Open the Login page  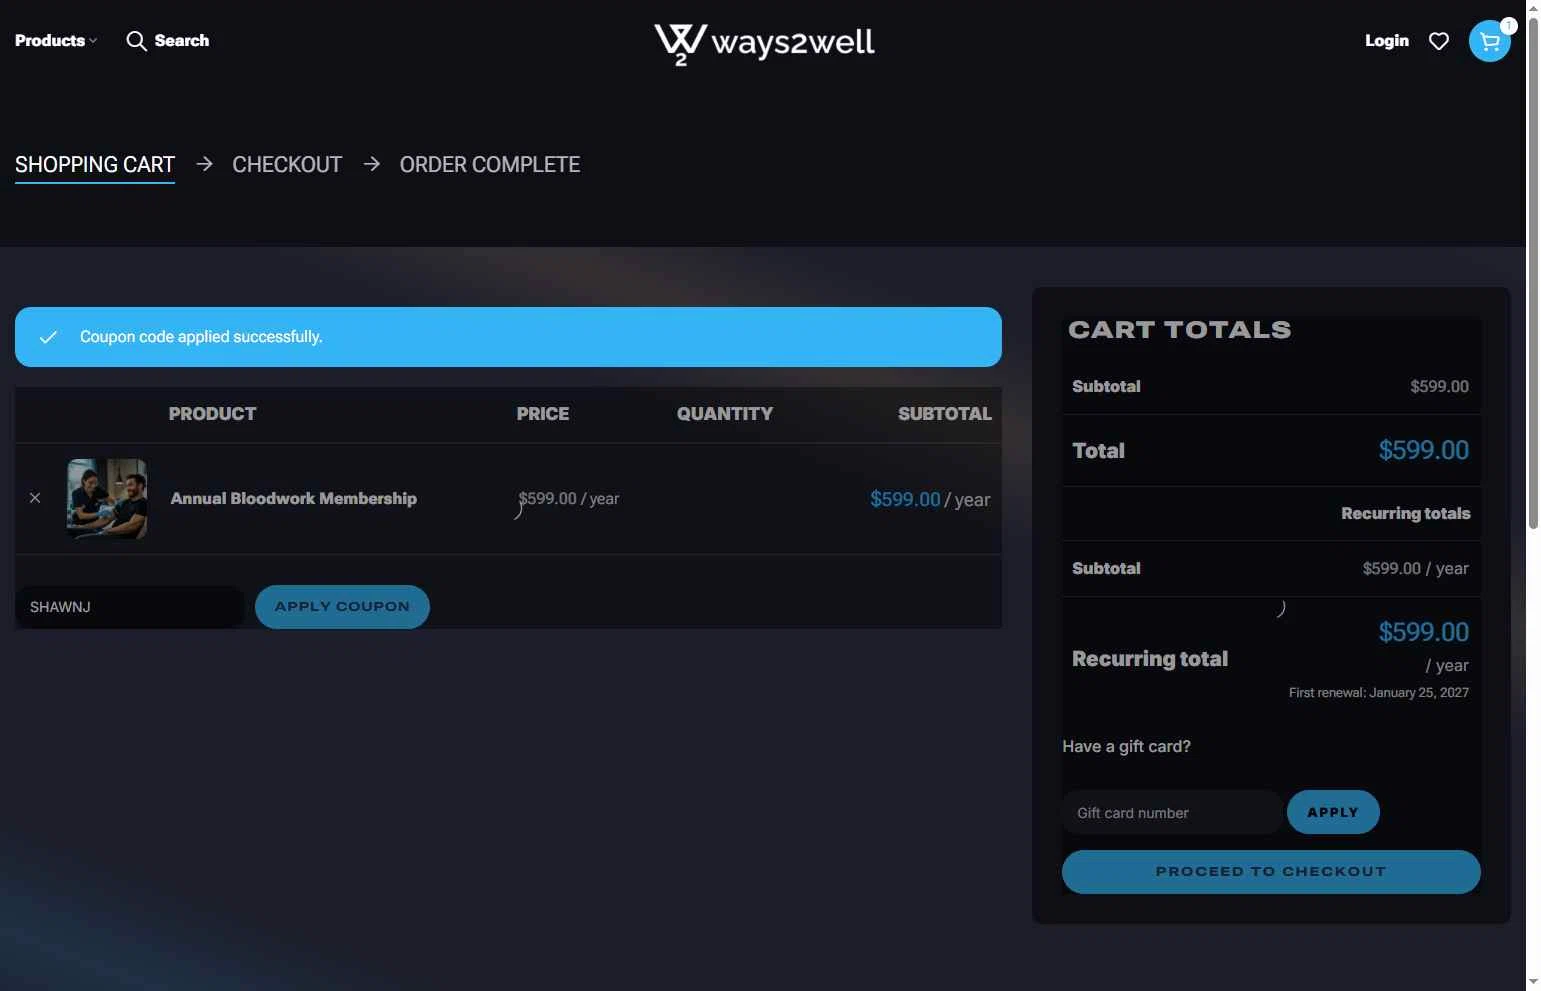(1386, 41)
